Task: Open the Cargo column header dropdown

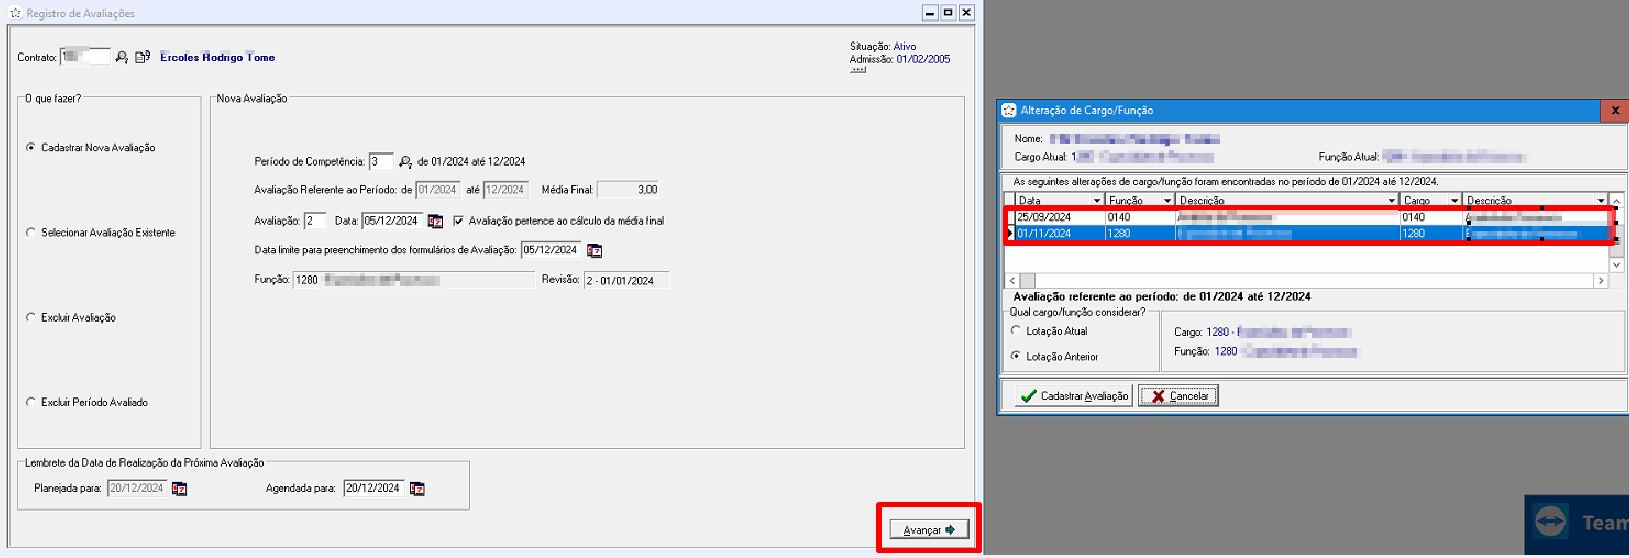Action: click(1455, 201)
